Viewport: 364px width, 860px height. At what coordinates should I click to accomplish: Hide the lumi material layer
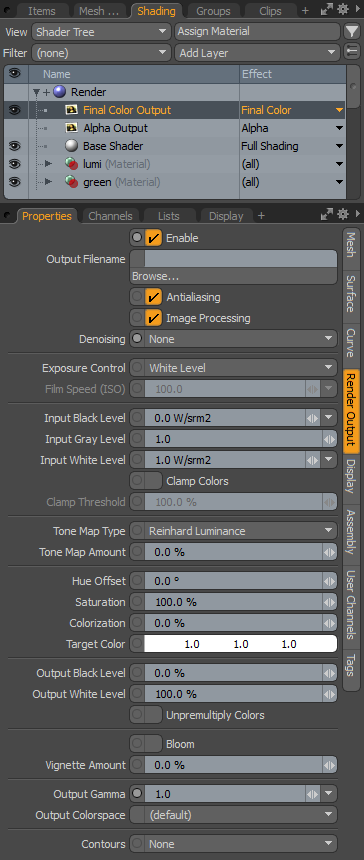pos(15,164)
